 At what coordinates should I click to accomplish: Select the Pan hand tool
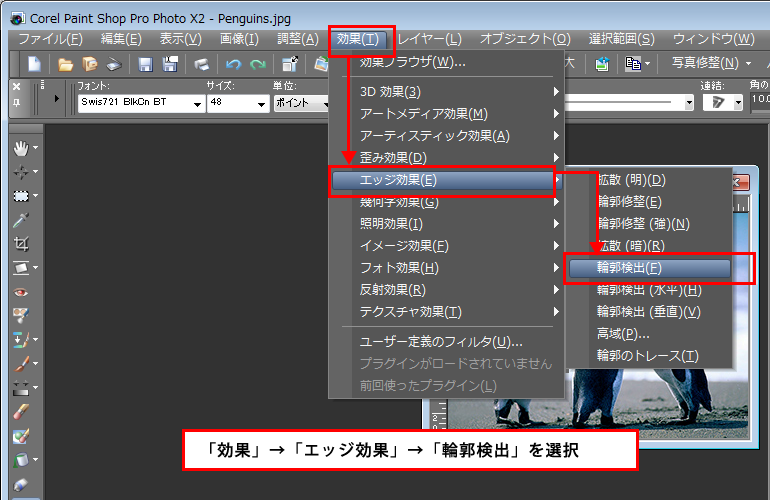[x=21, y=148]
